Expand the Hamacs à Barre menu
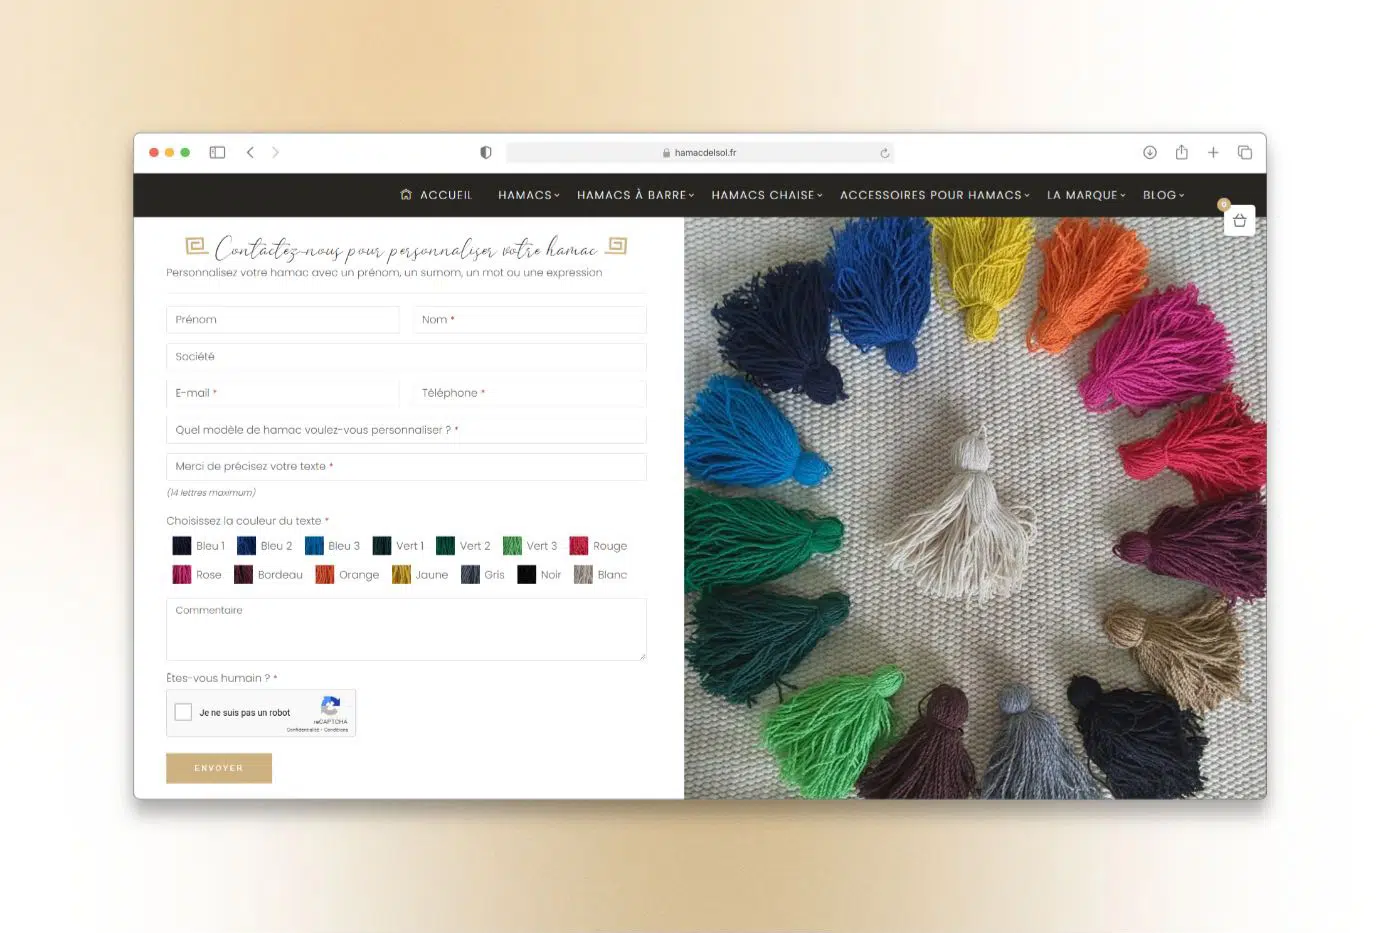Screen dimensions: 1400x933 (x=634, y=195)
